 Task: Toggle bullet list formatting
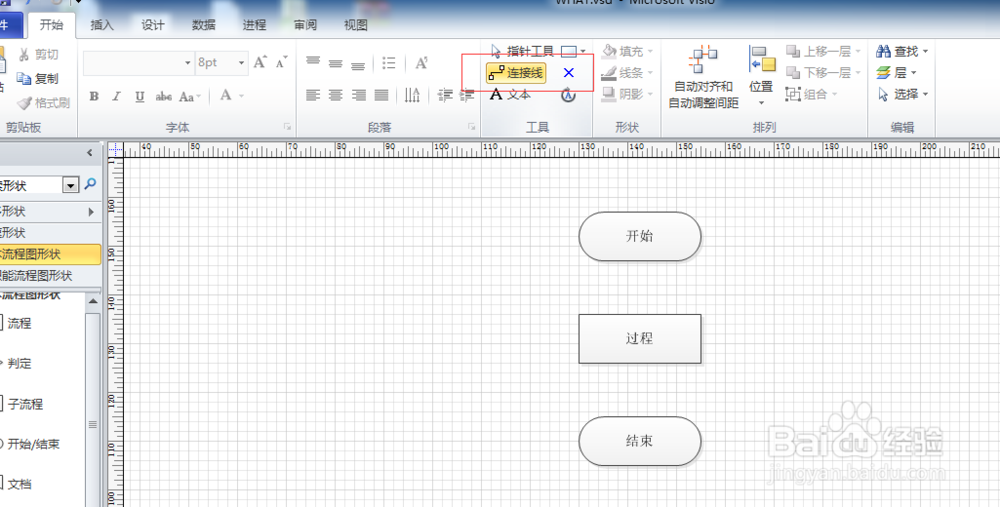(389, 62)
